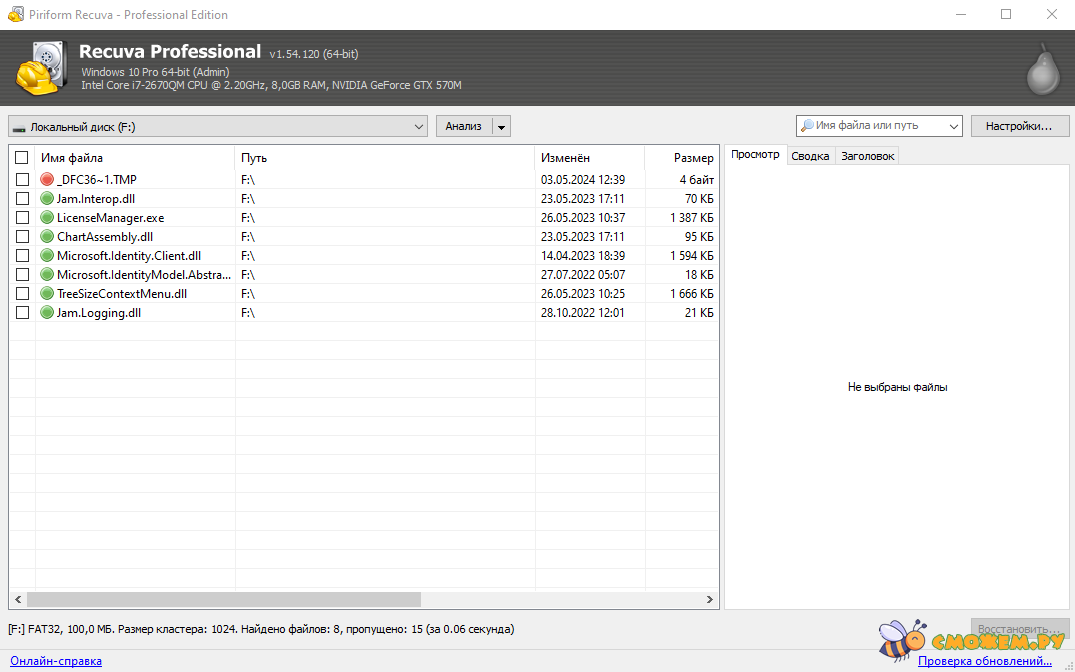
Task: Start scan with the Анализ button
Action: coord(464,126)
